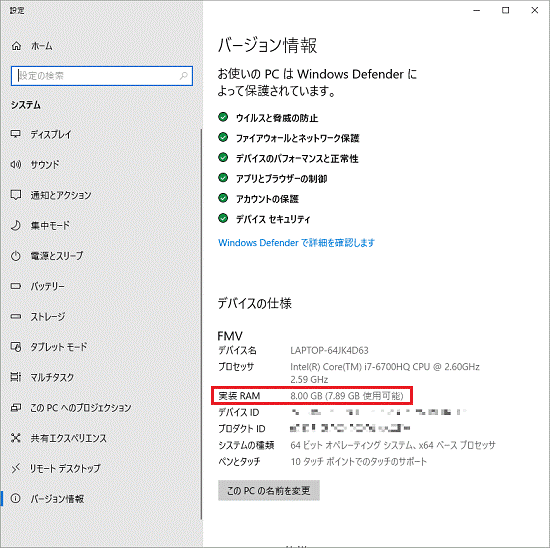Viewport: 550px width, 548px height.
Task: Click the battery icon in sidebar
Action: tap(16, 286)
